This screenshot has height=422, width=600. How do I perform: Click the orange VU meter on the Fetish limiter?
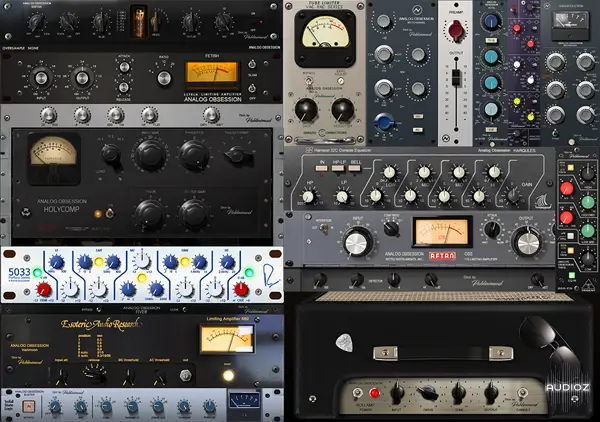click(x=212, y=73)
